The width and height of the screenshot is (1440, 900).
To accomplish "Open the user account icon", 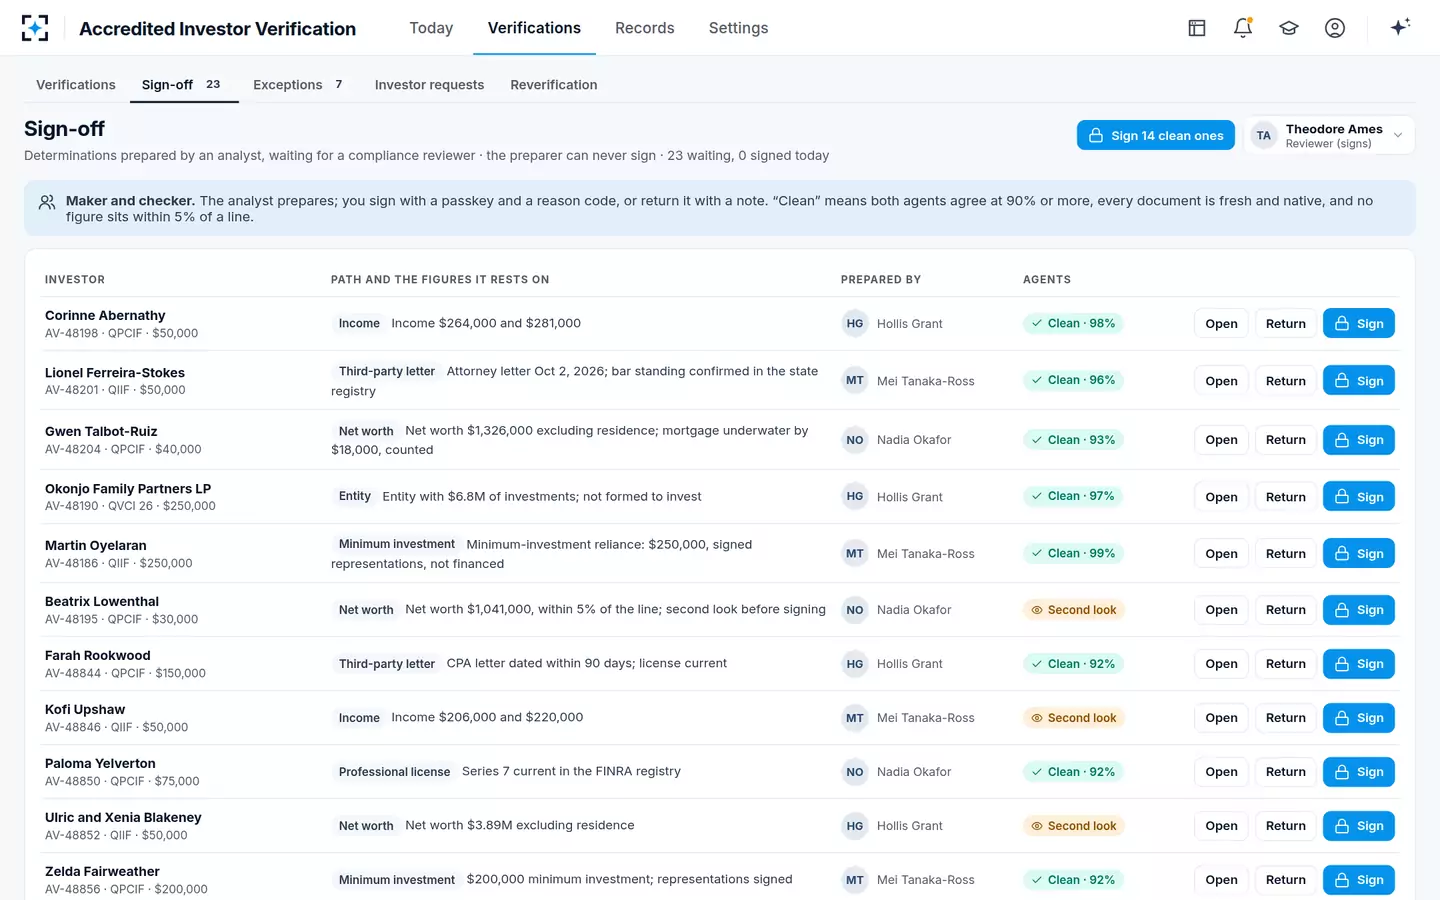I will 1335,28.
